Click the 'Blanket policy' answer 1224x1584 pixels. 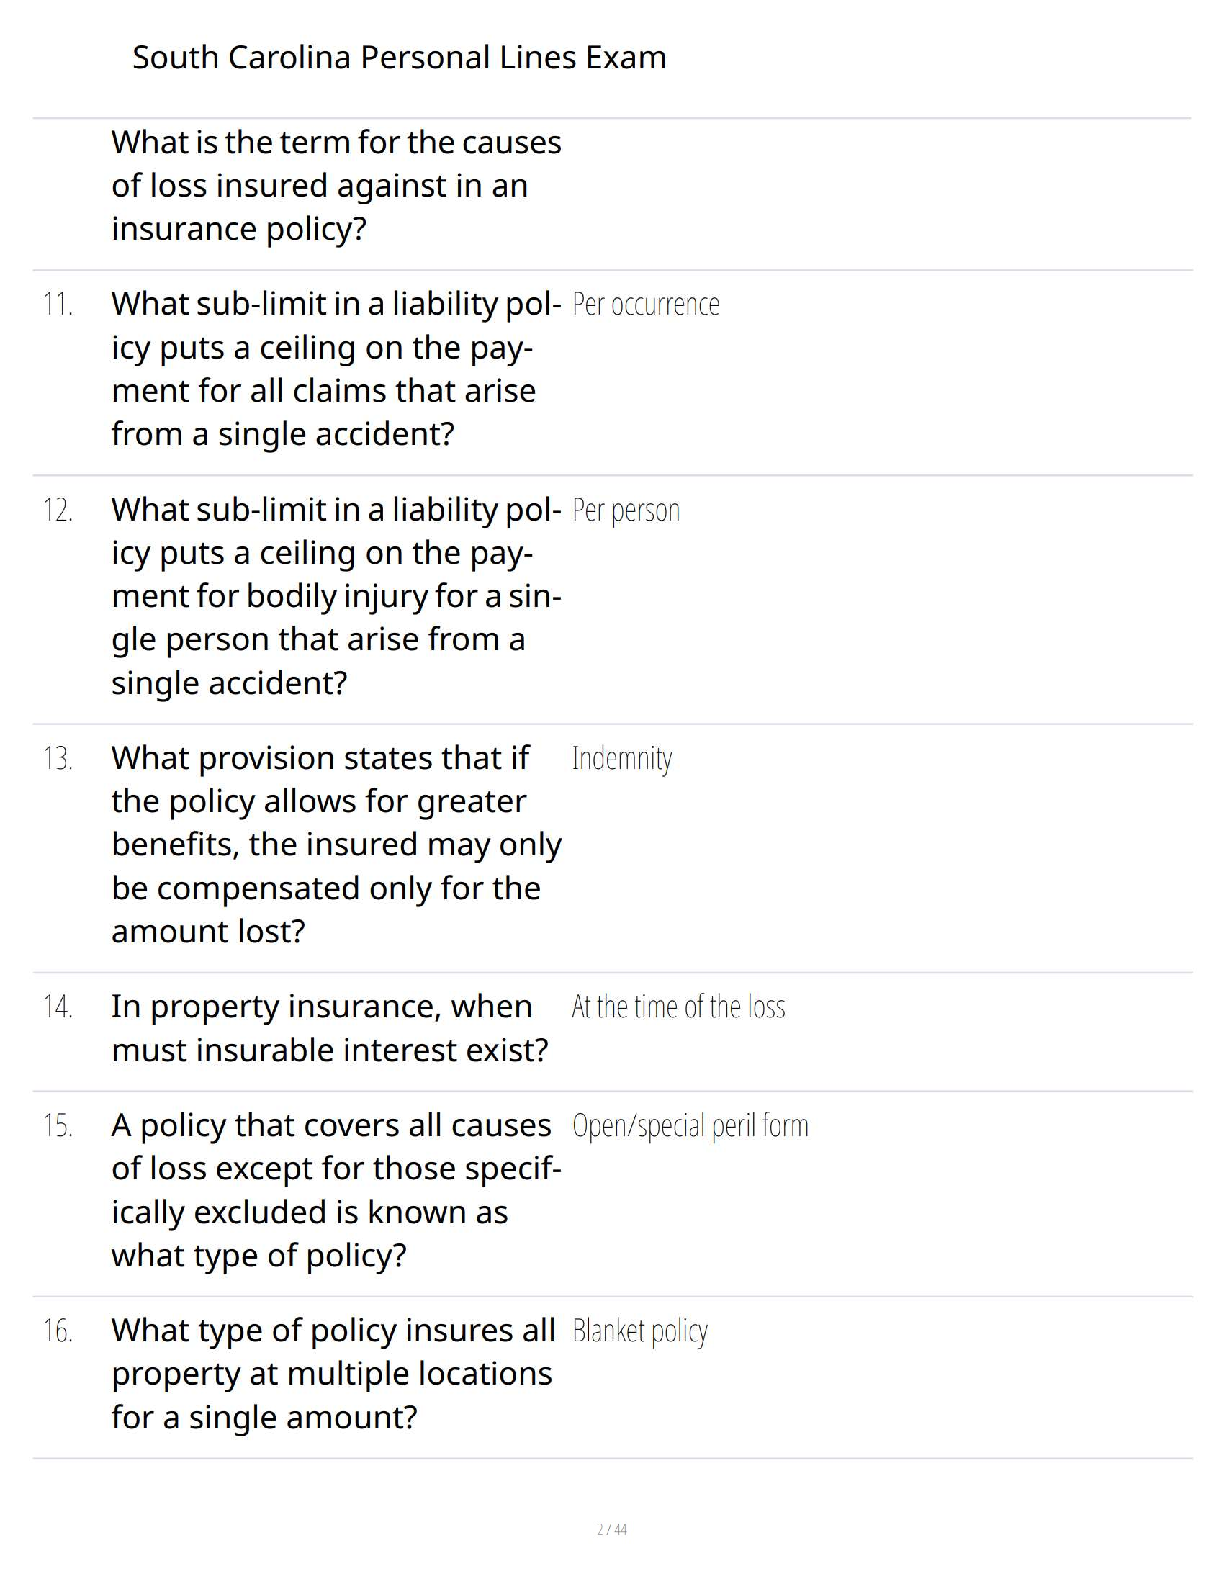(640, 1331)
